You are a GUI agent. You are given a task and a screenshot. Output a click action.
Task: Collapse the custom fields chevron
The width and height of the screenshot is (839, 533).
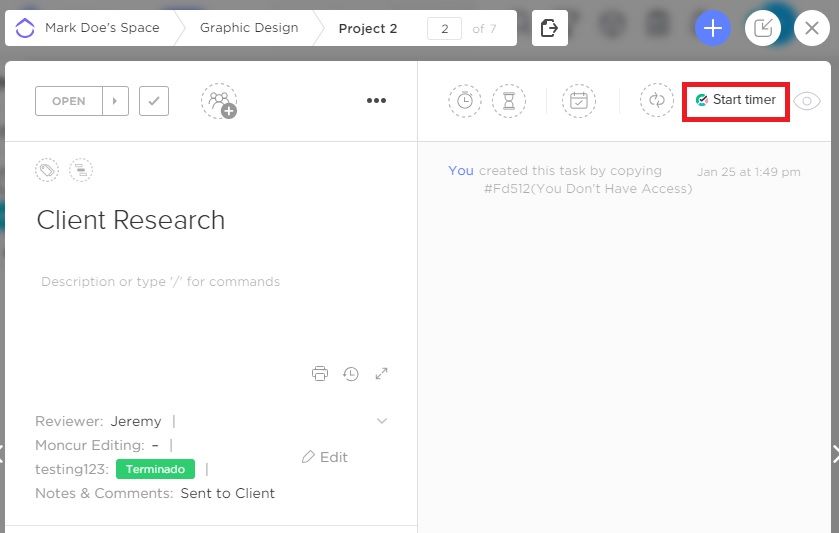382,421
